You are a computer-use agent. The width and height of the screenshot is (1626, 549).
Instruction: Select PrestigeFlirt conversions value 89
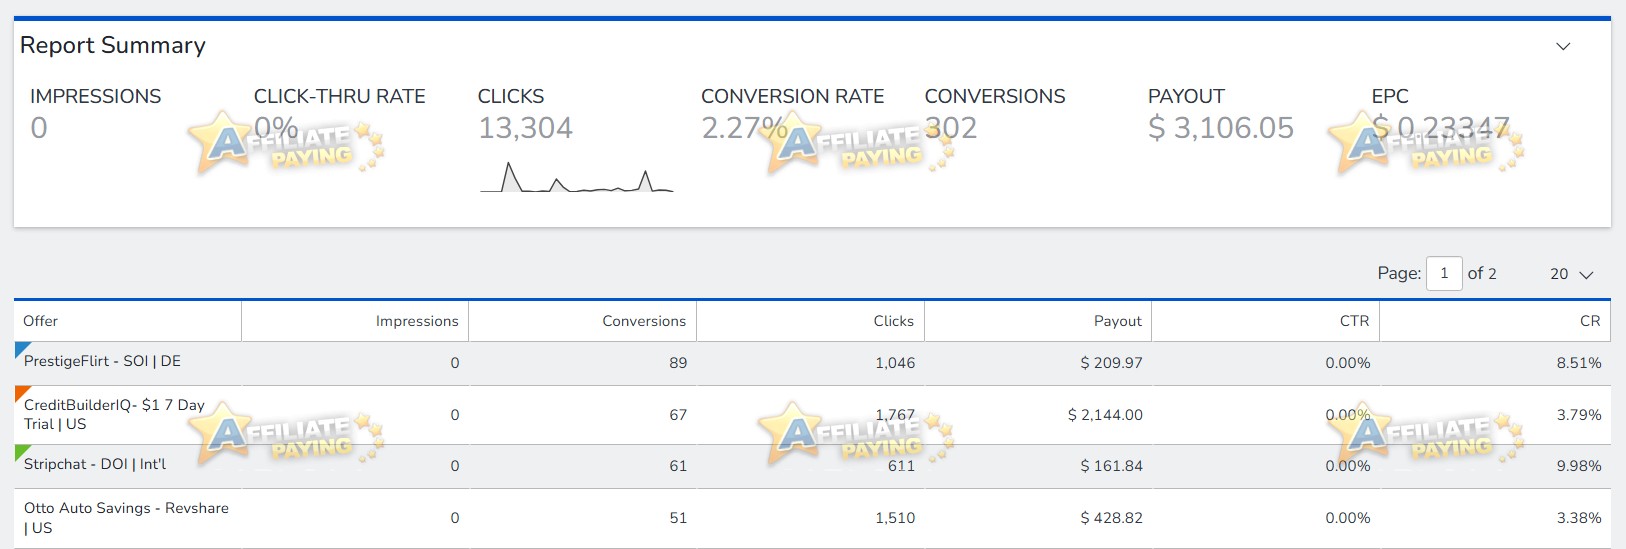pyautogui.click(x=678, y=363)
